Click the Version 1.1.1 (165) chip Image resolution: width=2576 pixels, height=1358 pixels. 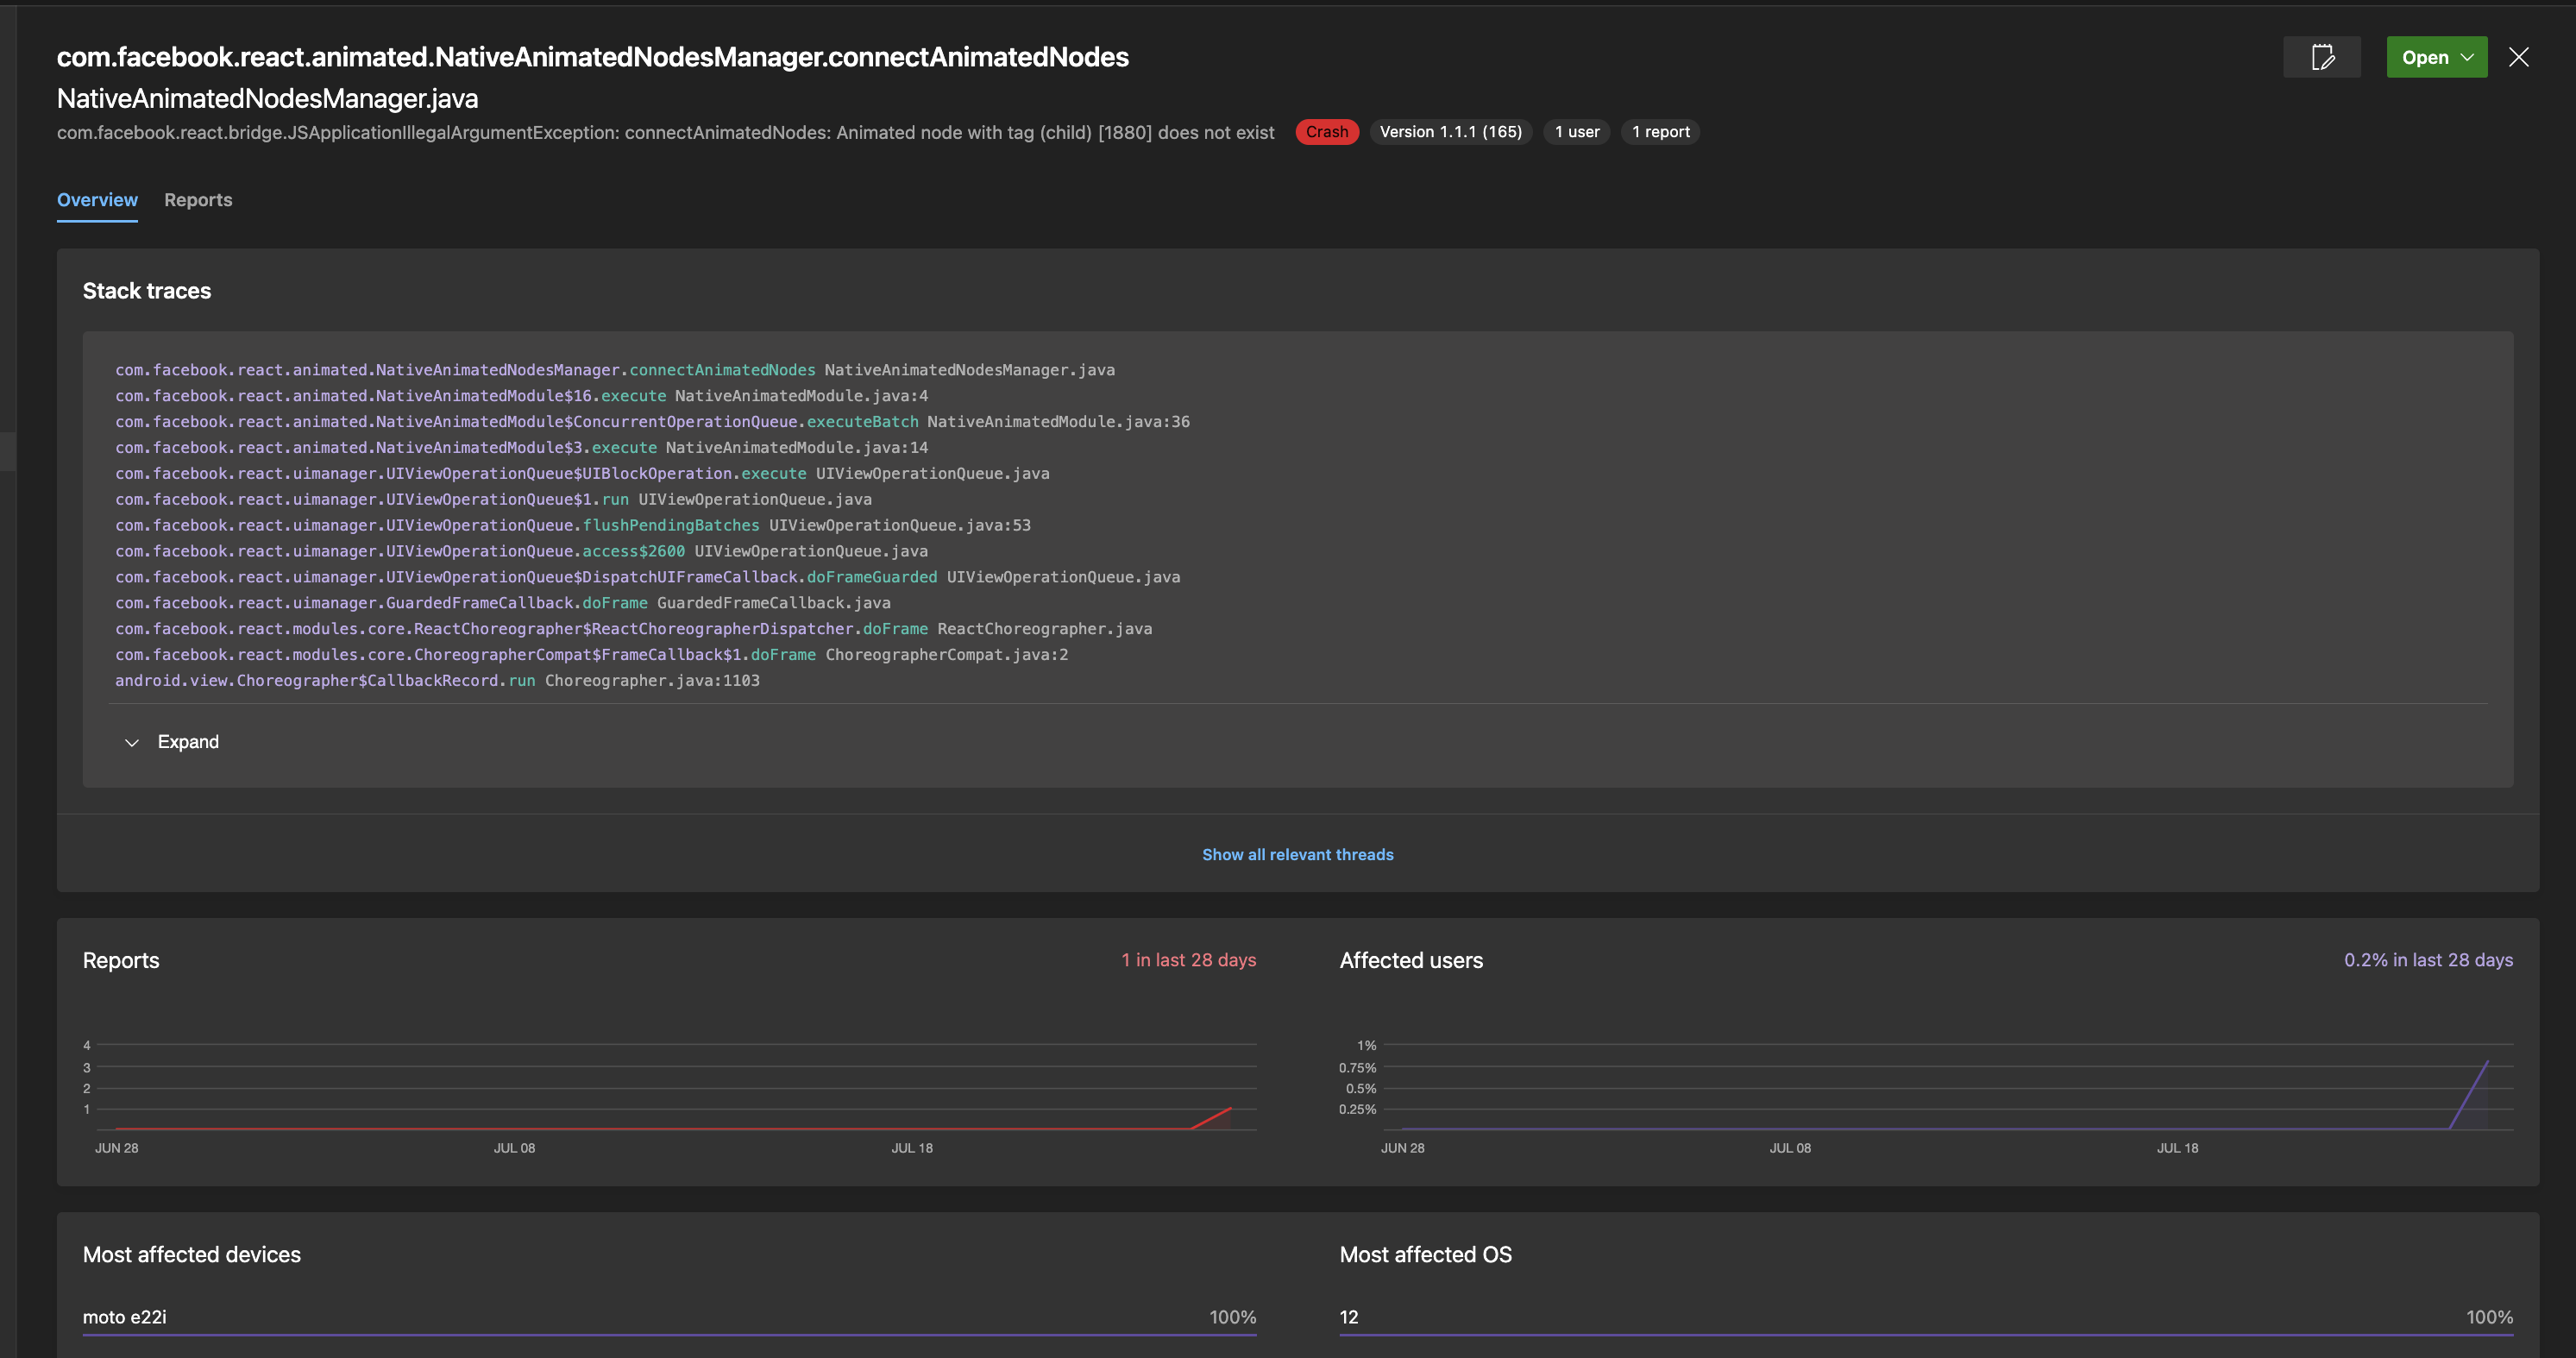click(x=1451, y=131)
